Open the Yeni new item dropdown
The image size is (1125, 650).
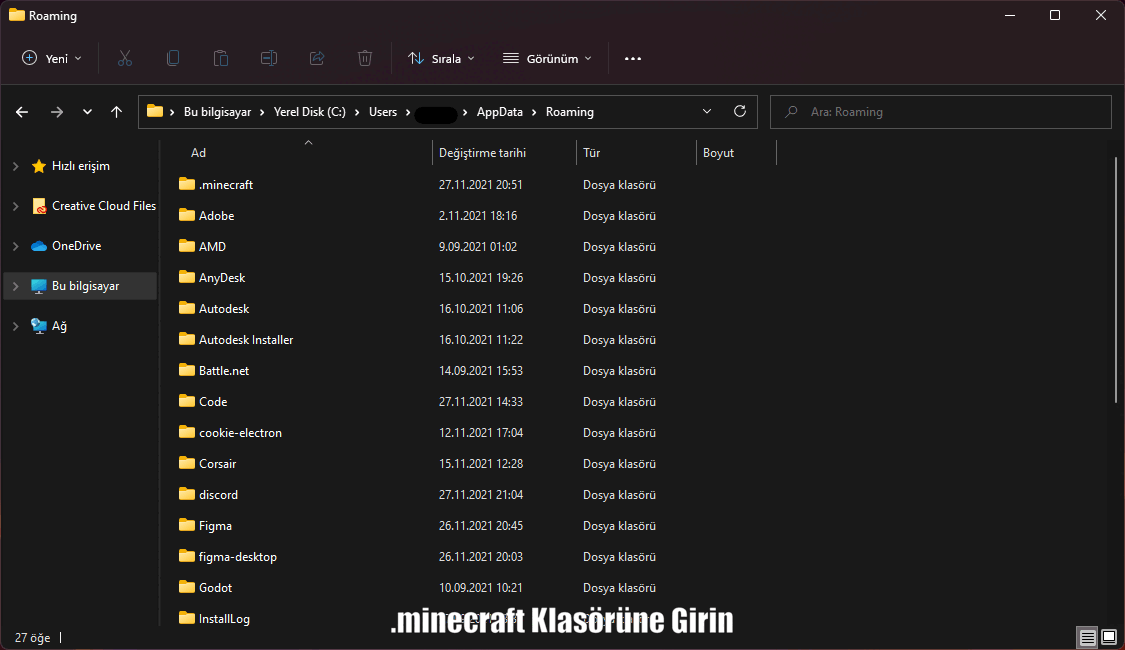[52, 58]
